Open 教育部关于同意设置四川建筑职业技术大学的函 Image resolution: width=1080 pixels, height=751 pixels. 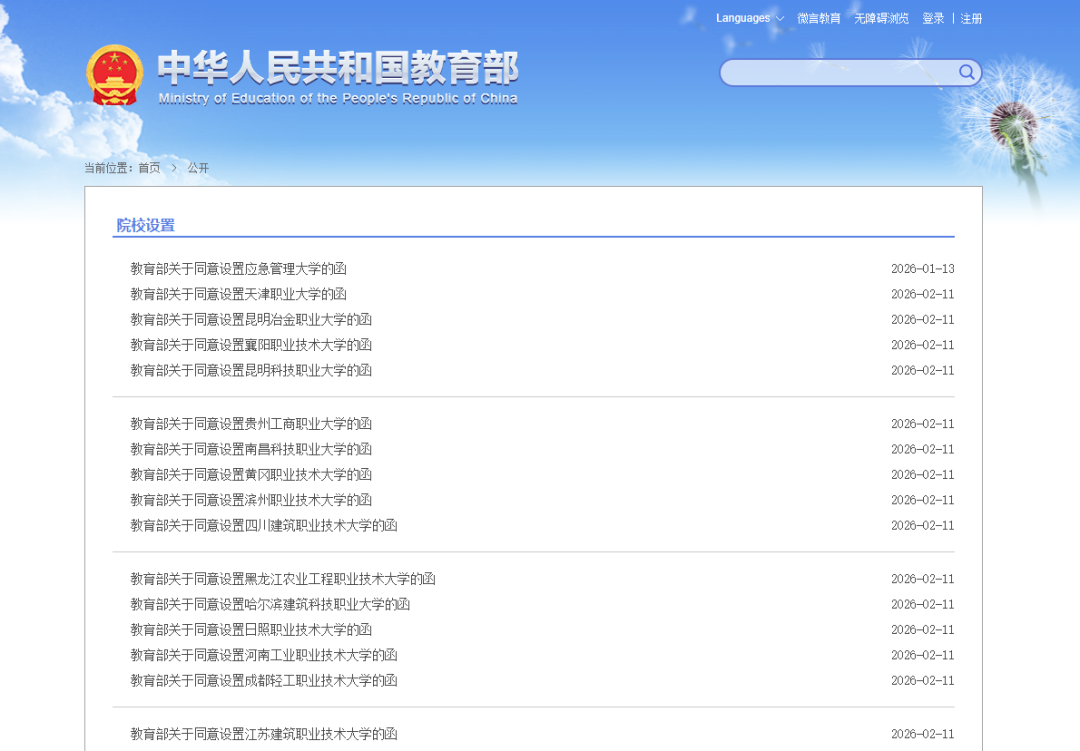pos(264,526)
